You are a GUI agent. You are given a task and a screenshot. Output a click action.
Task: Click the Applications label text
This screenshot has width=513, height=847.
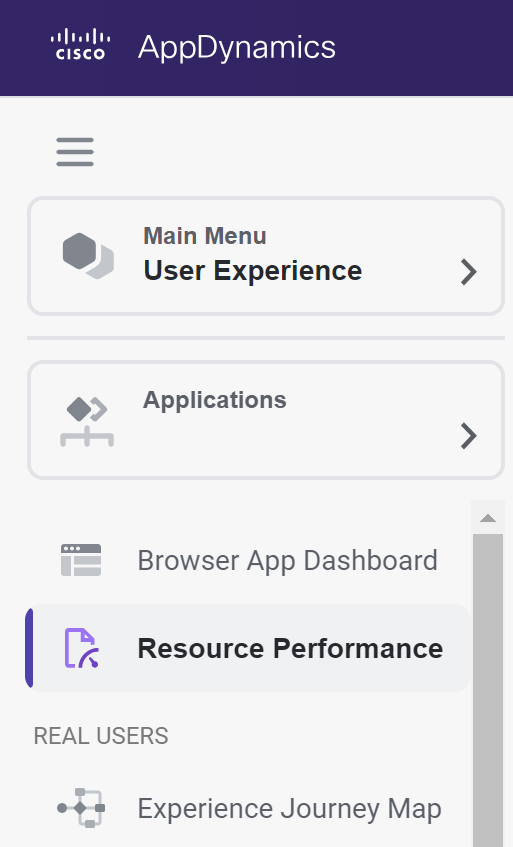tap(214, 400)
